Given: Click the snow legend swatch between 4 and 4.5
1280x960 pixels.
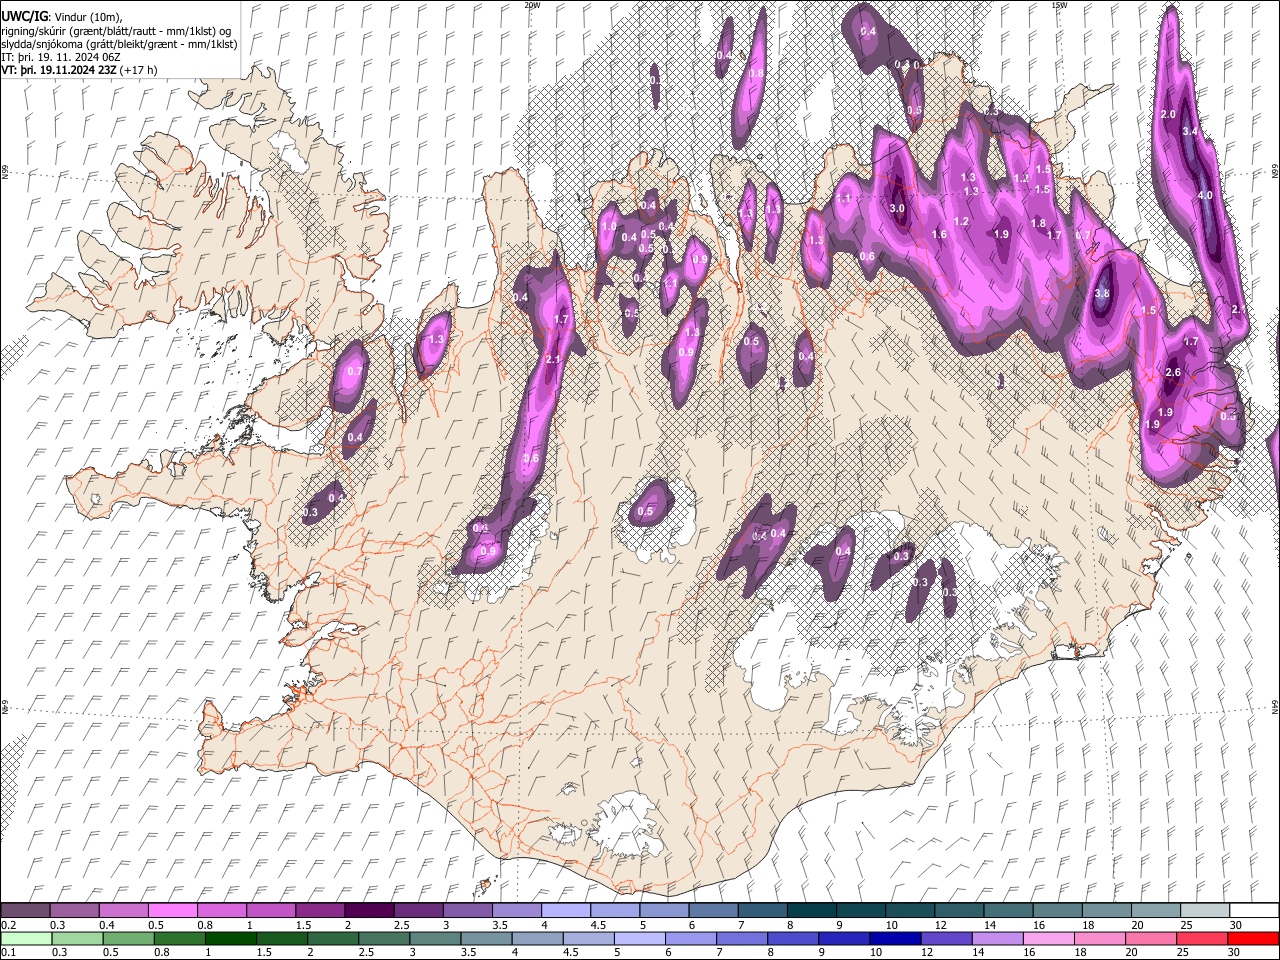Looking at the screenshot, I should click(x=564, y=910).
